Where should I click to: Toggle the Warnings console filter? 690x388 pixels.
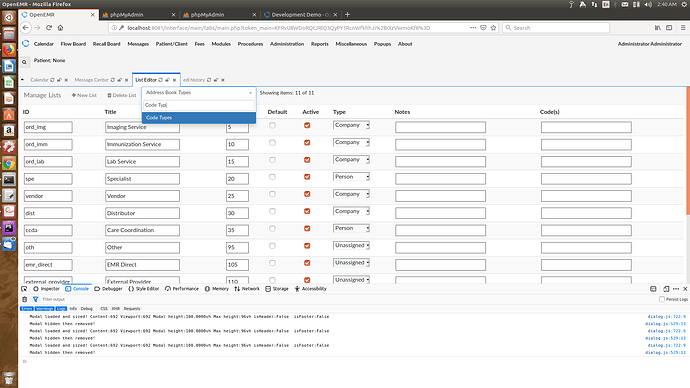point(44,309)
